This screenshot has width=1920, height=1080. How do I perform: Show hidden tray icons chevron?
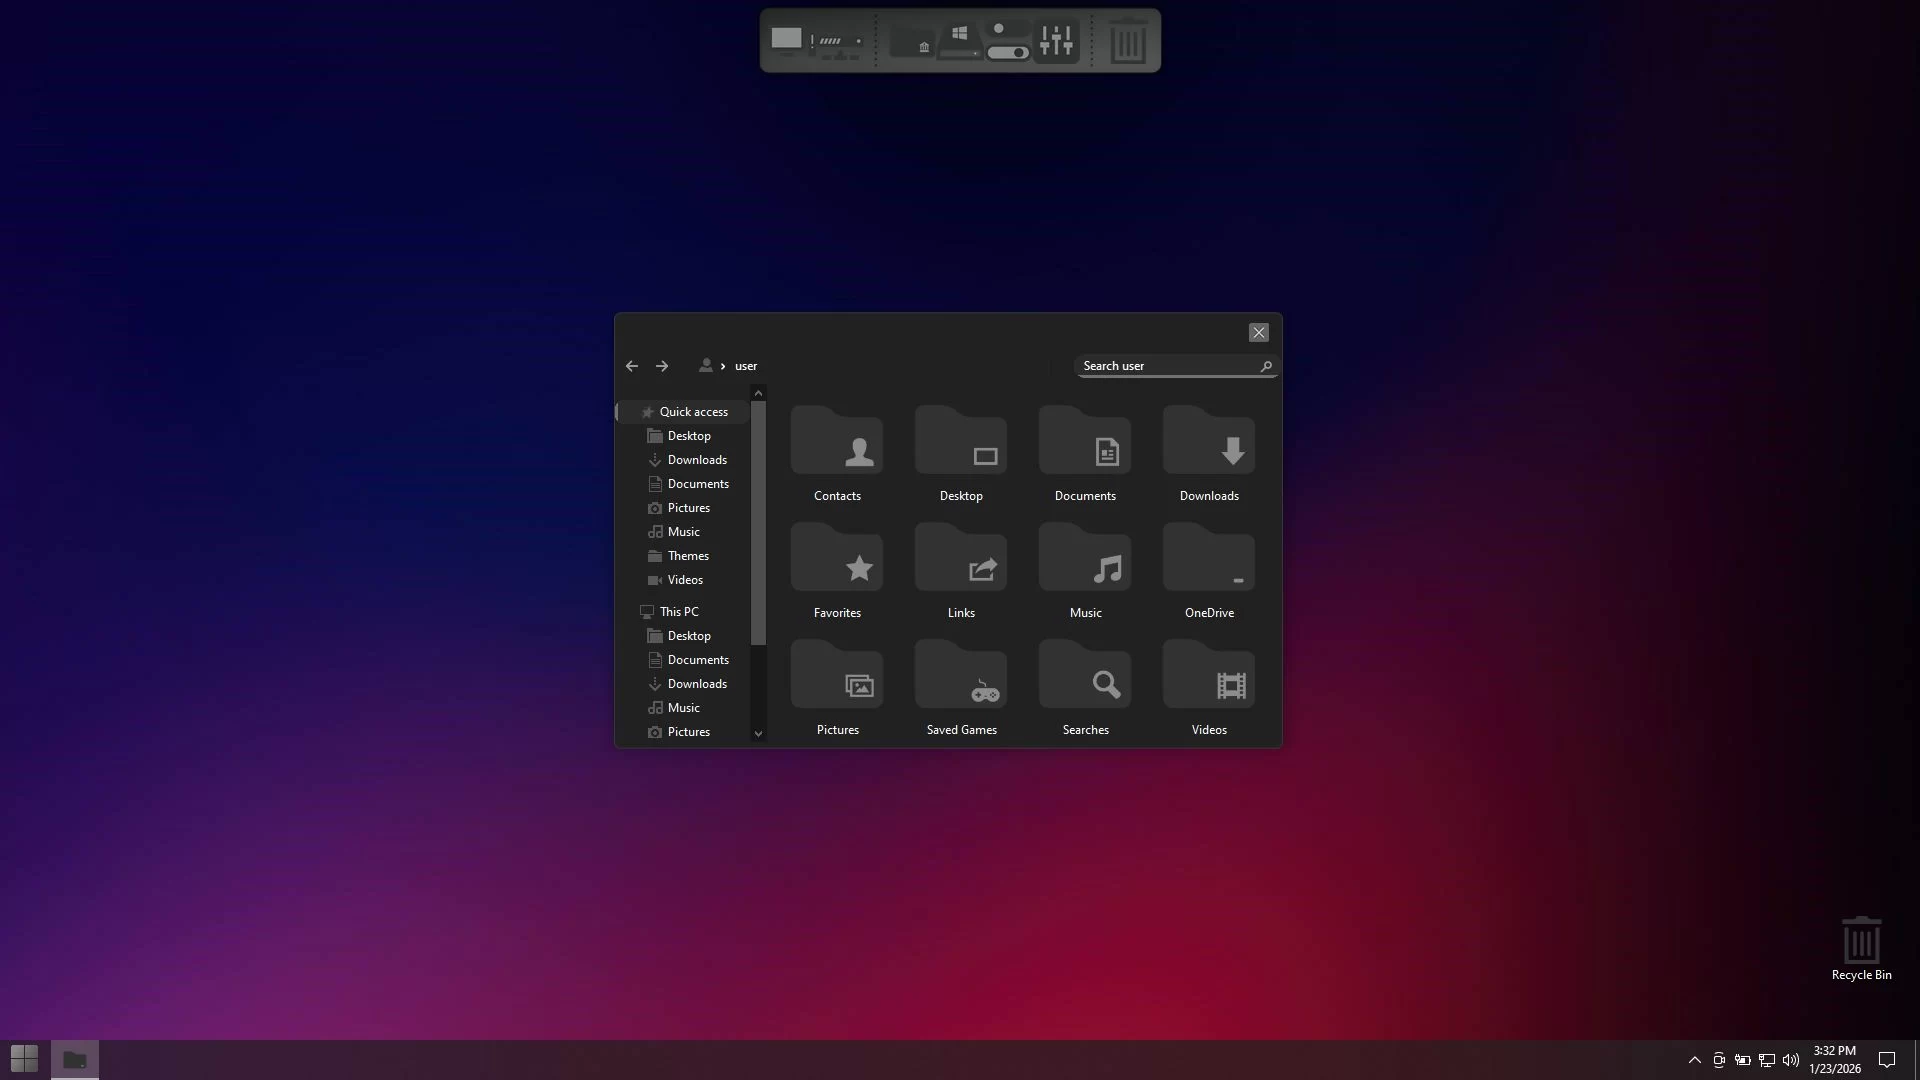(x=1694, y=1060)
